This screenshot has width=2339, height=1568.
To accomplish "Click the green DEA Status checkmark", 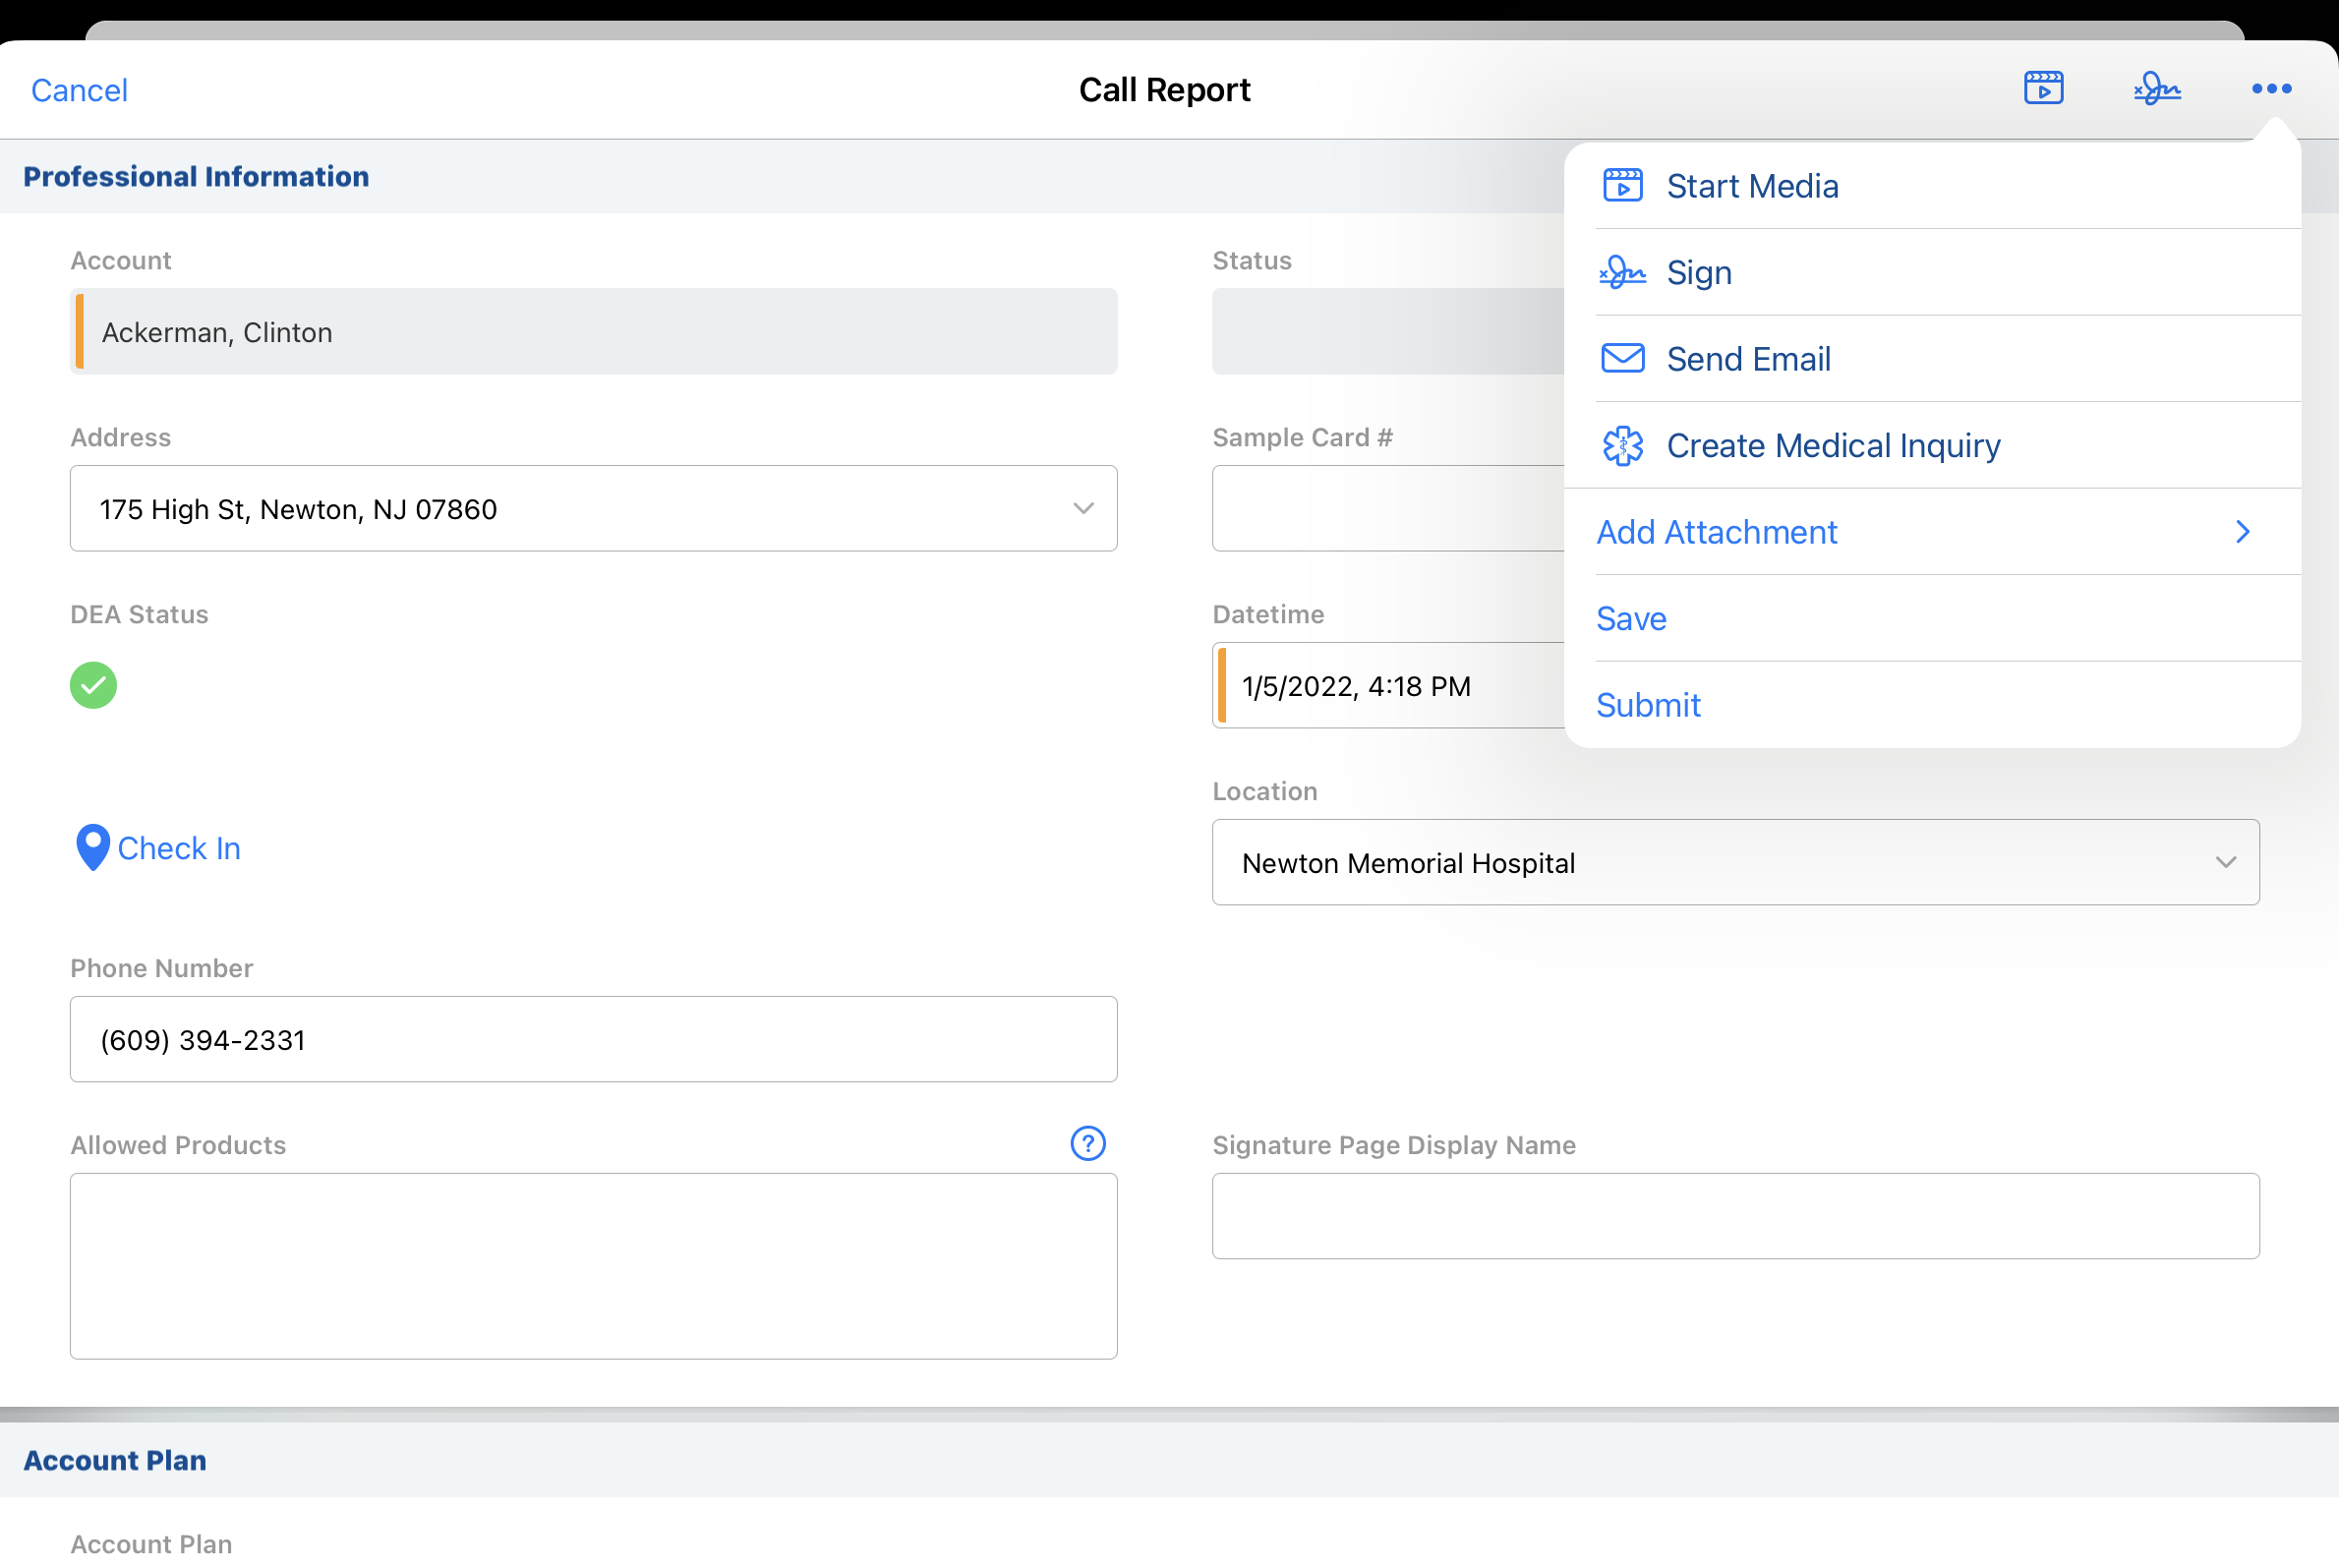I will pos(93,685).
